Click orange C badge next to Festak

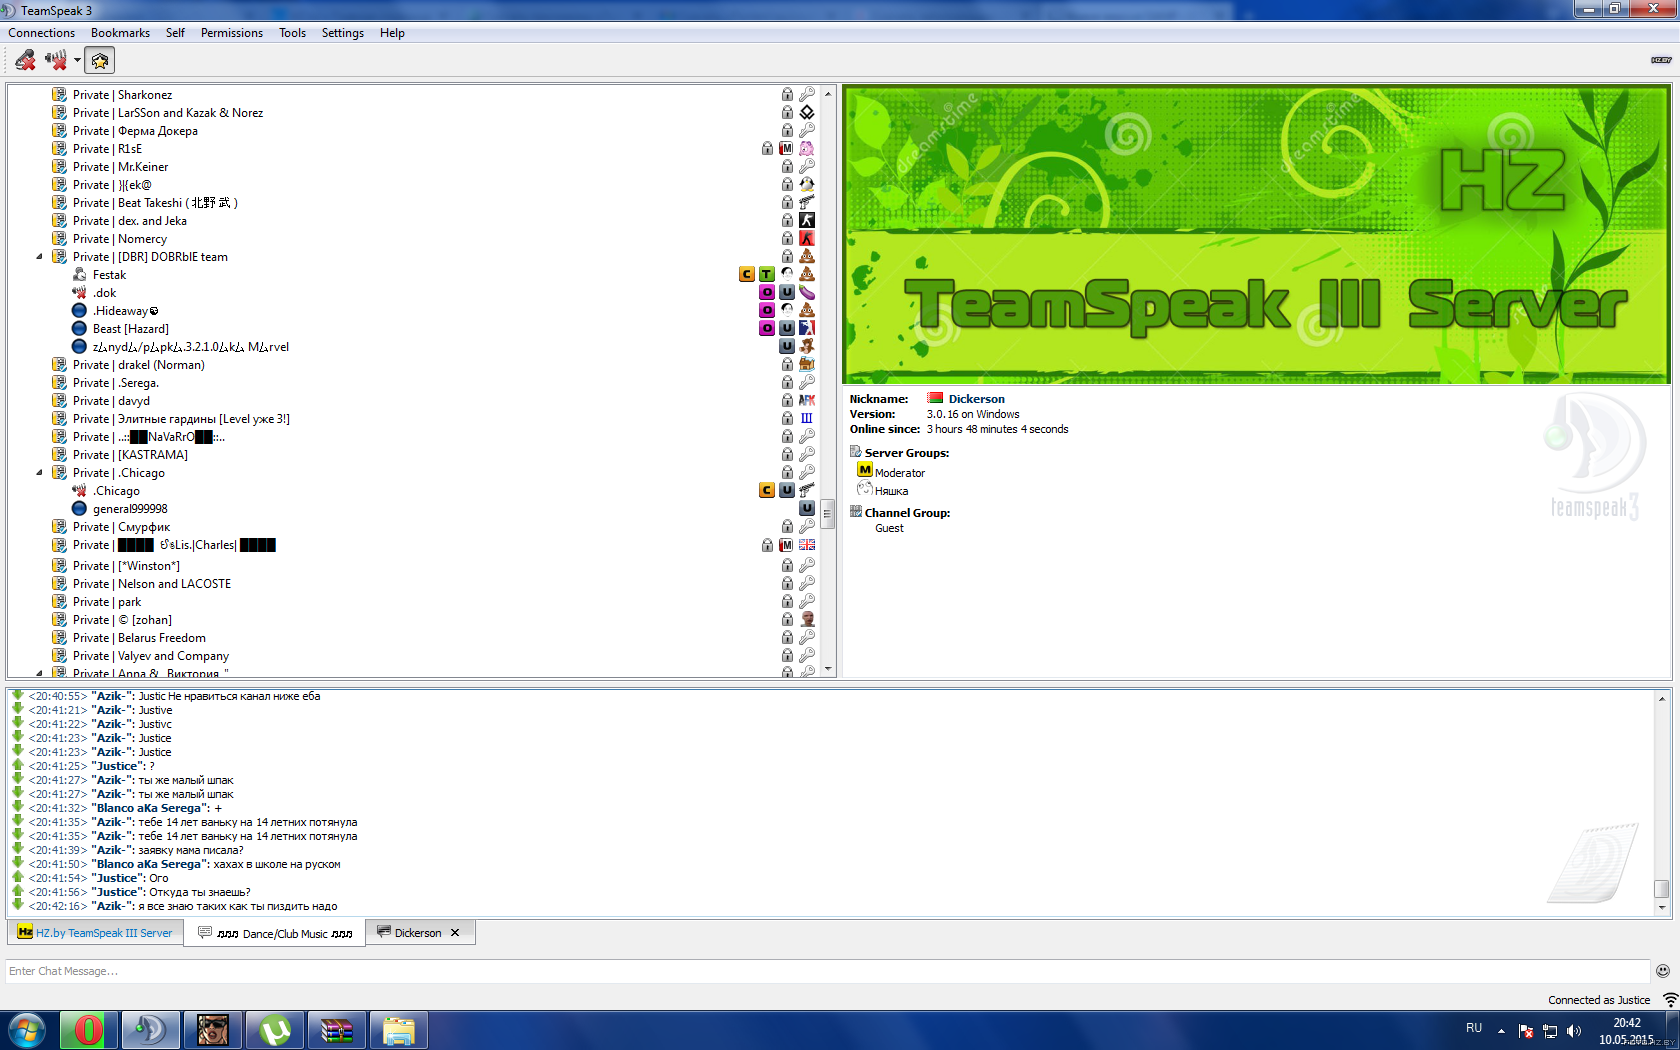[x=747, y=275]
